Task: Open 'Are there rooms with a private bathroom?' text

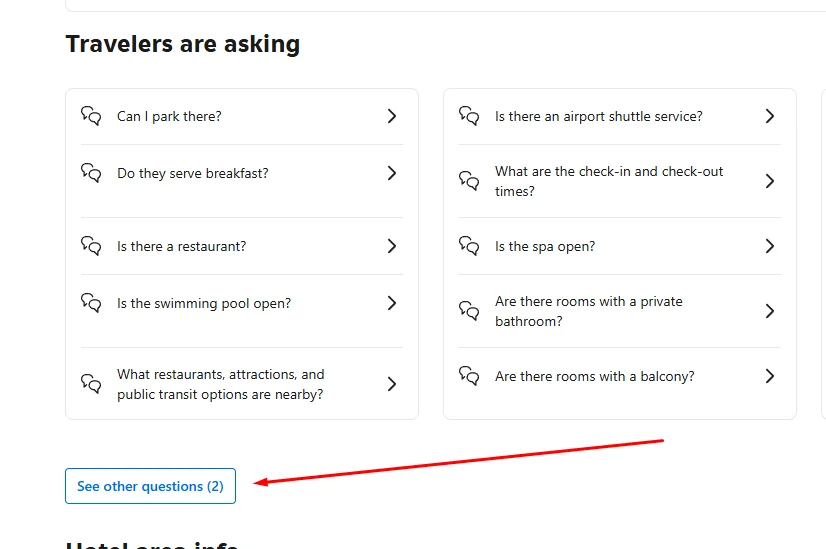Action: tap(588, 311)
